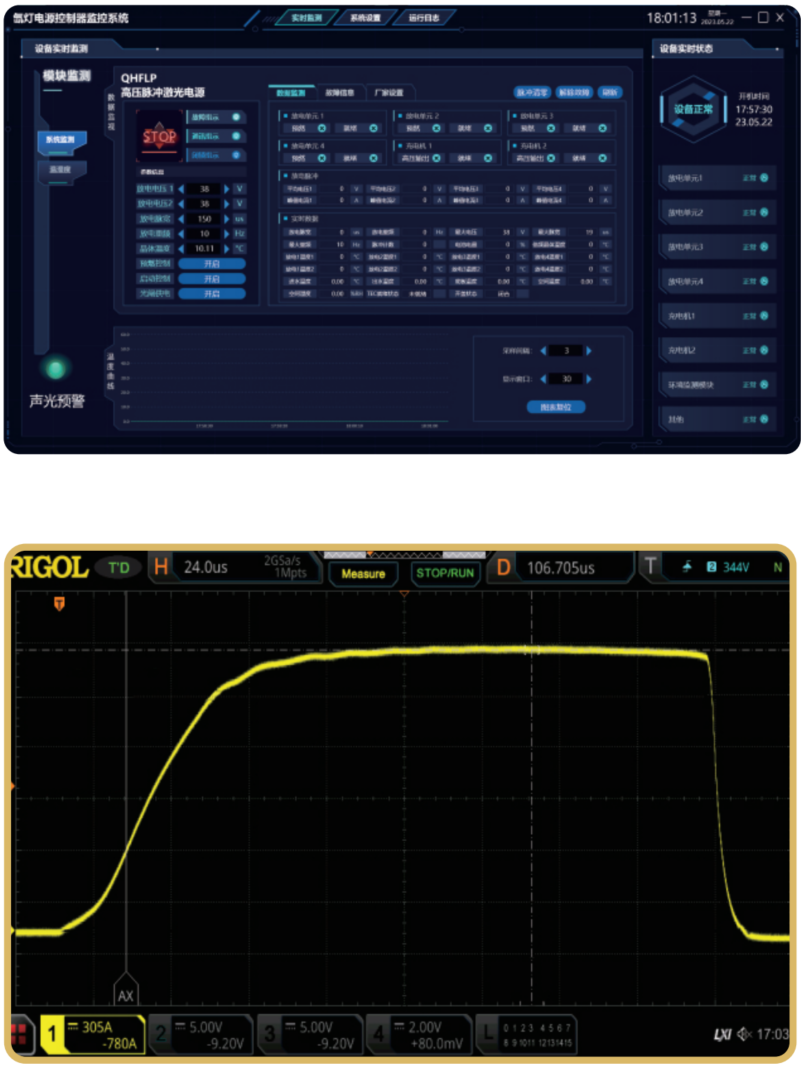801x1071 pixels.
Task: Increase 采样间隔 value with right arrow
Action: (589, 351)
